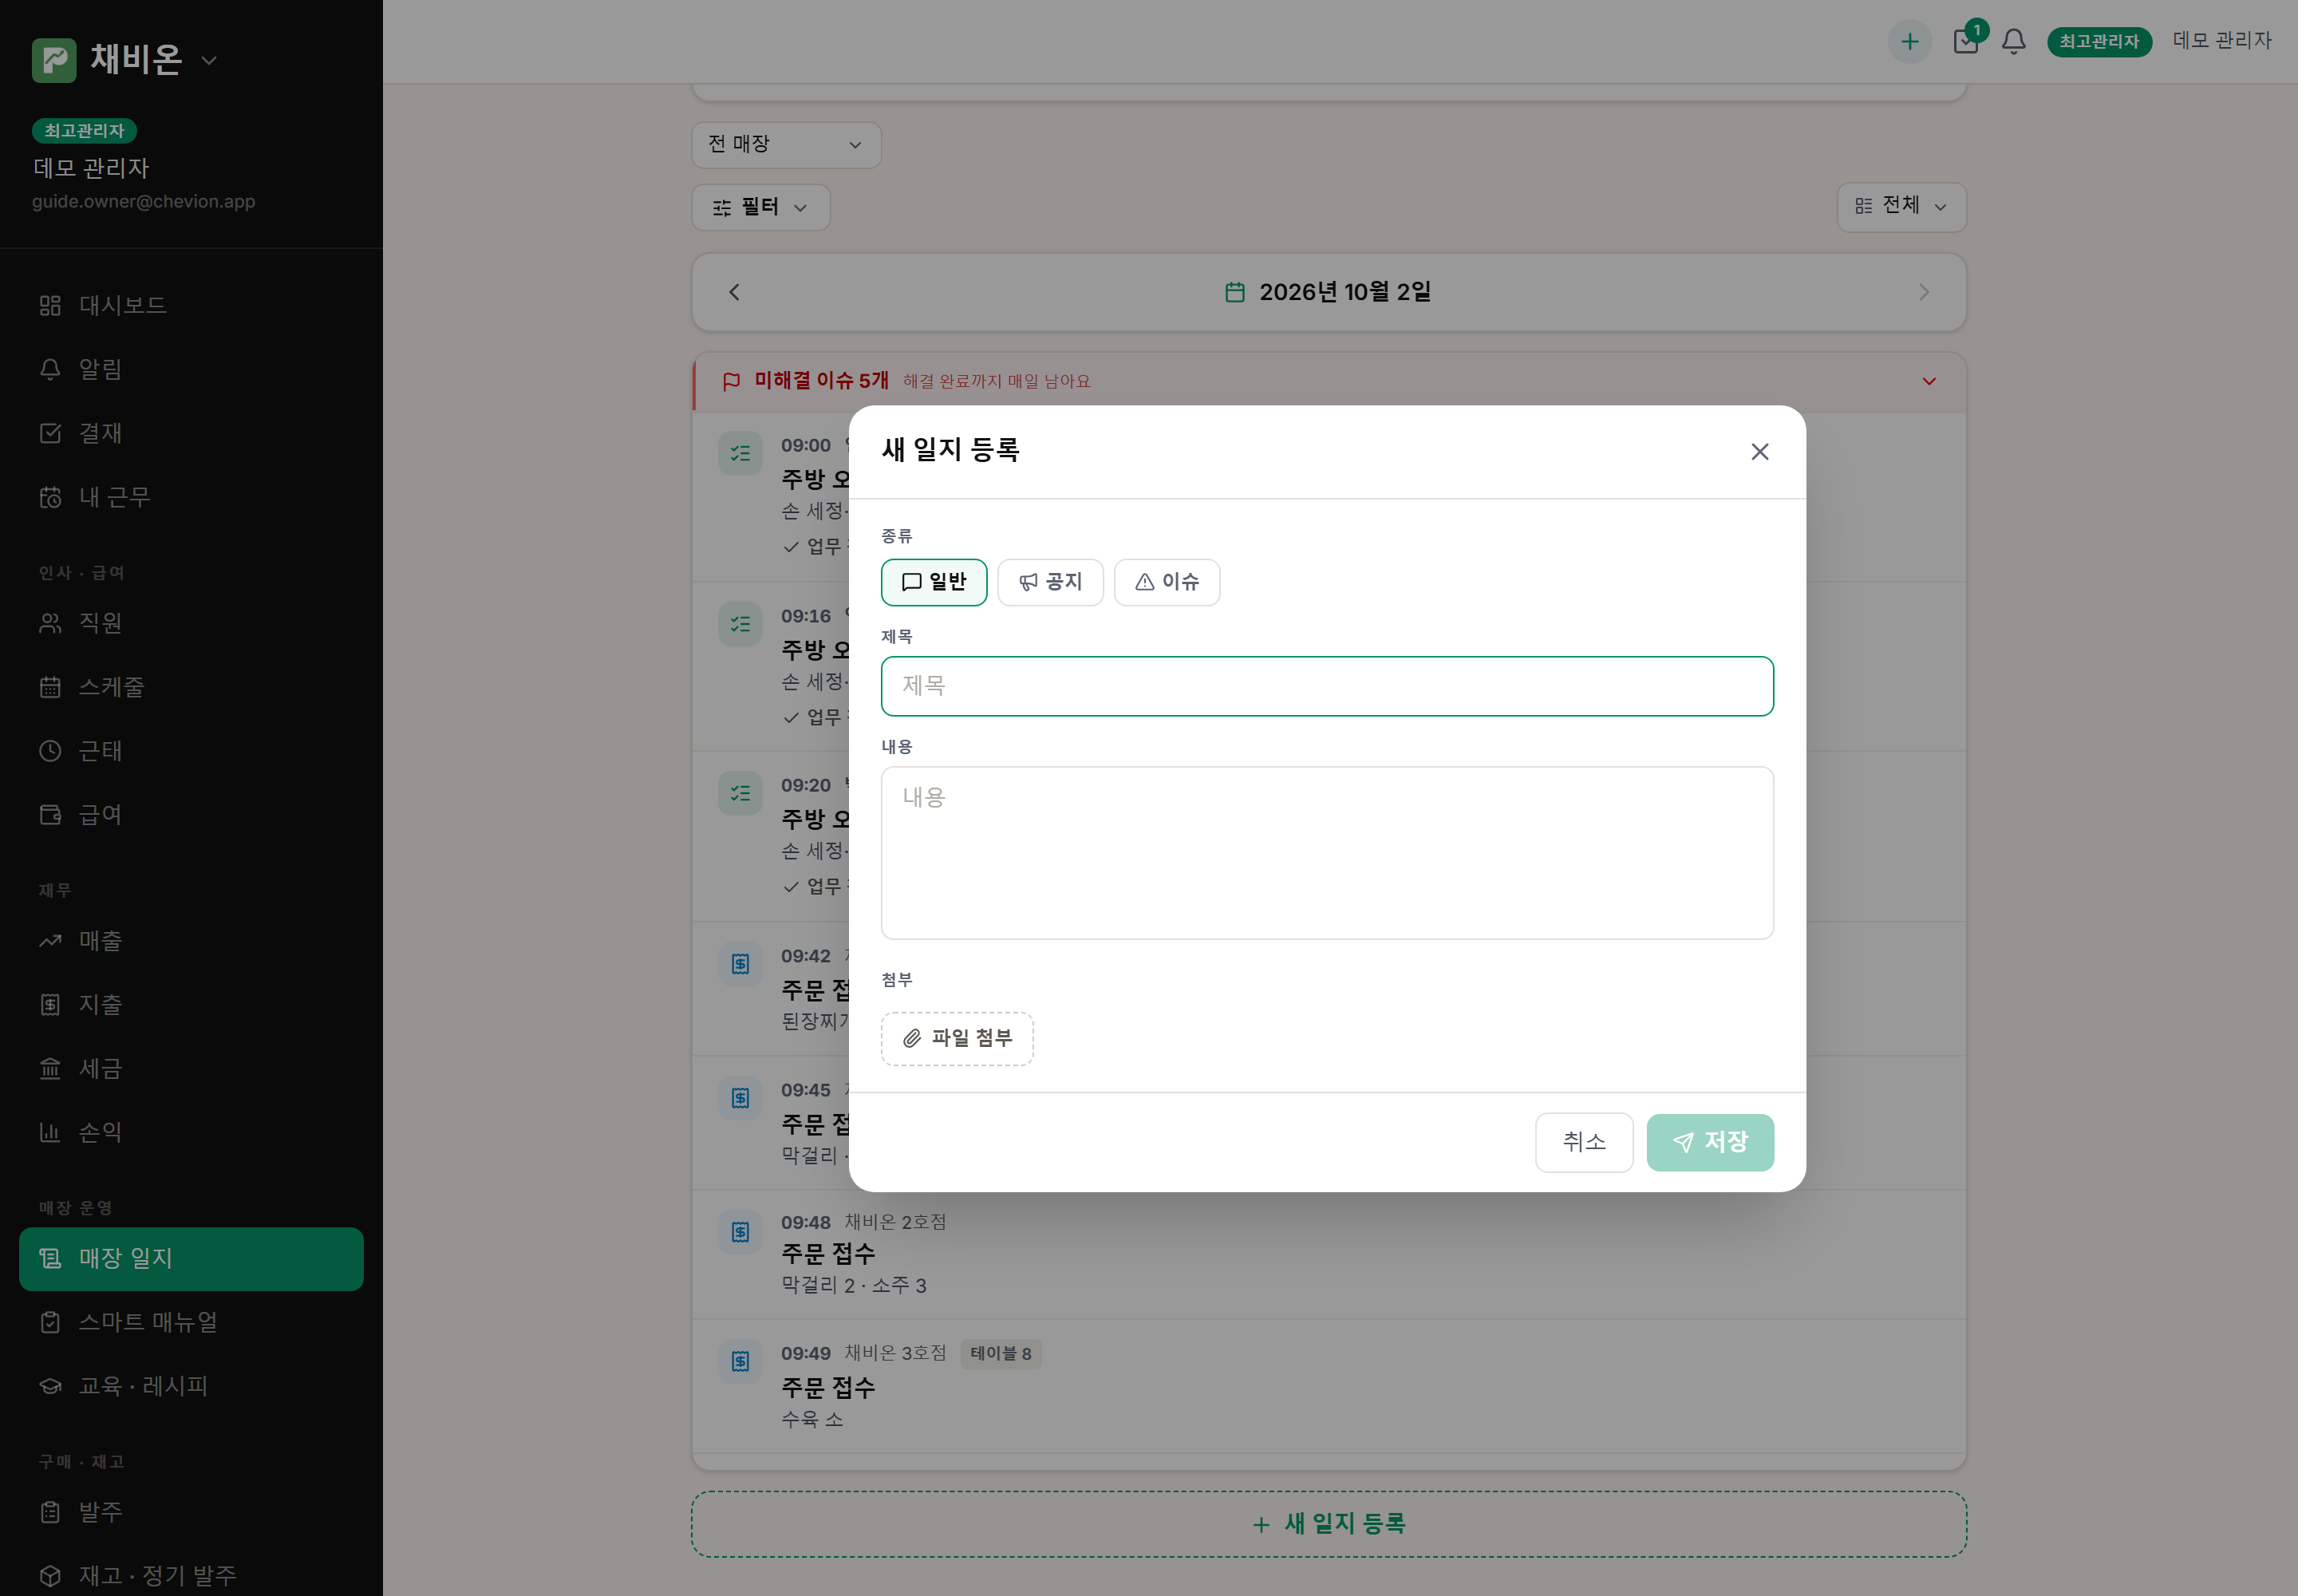
Task: Go to next day arrow
Action: click(1923, 292)
